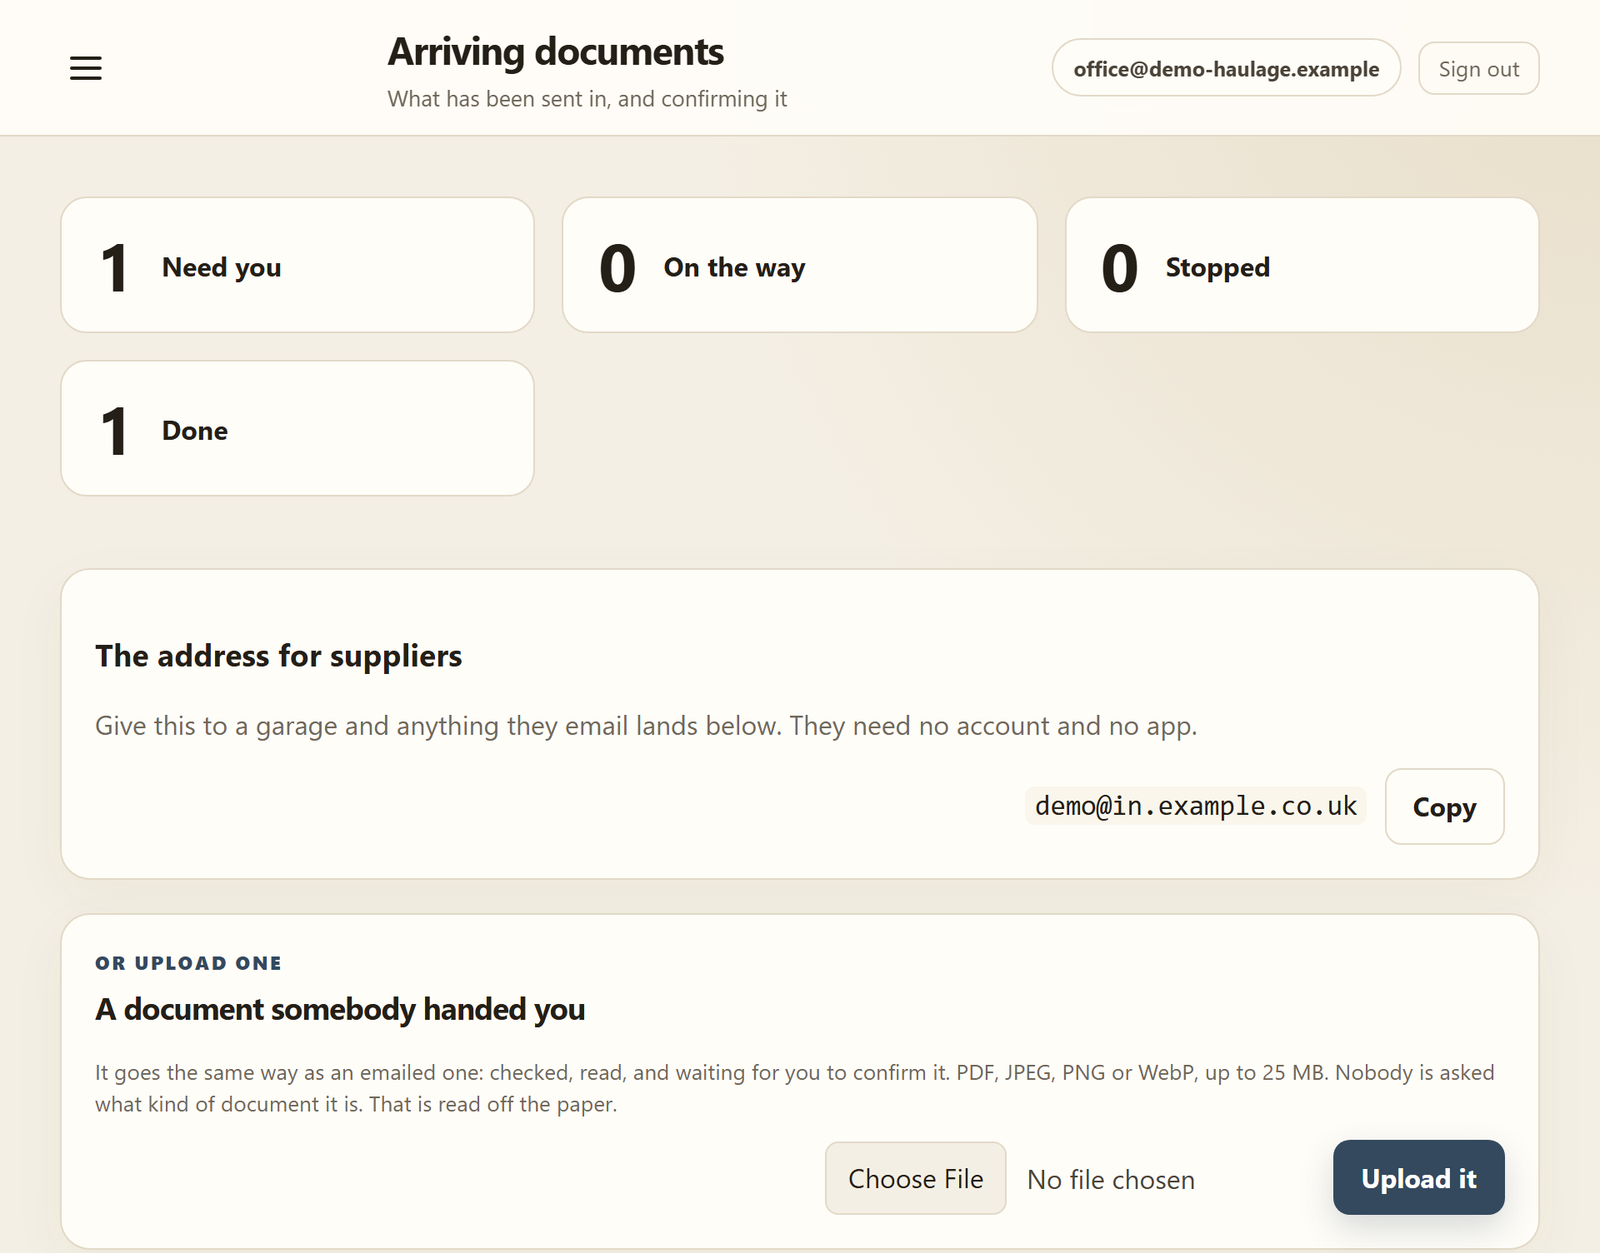Click the Arriving documents heading

coord(555,52)
